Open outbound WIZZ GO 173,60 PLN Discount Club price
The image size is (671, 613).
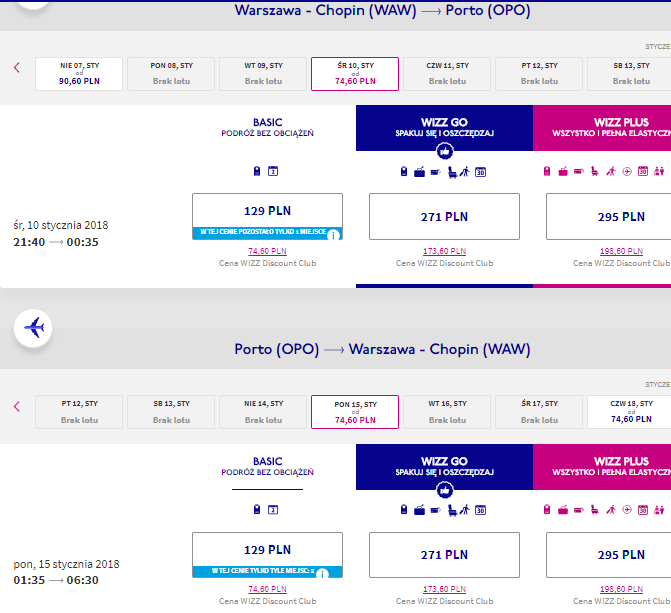click(x=445, y=251)
